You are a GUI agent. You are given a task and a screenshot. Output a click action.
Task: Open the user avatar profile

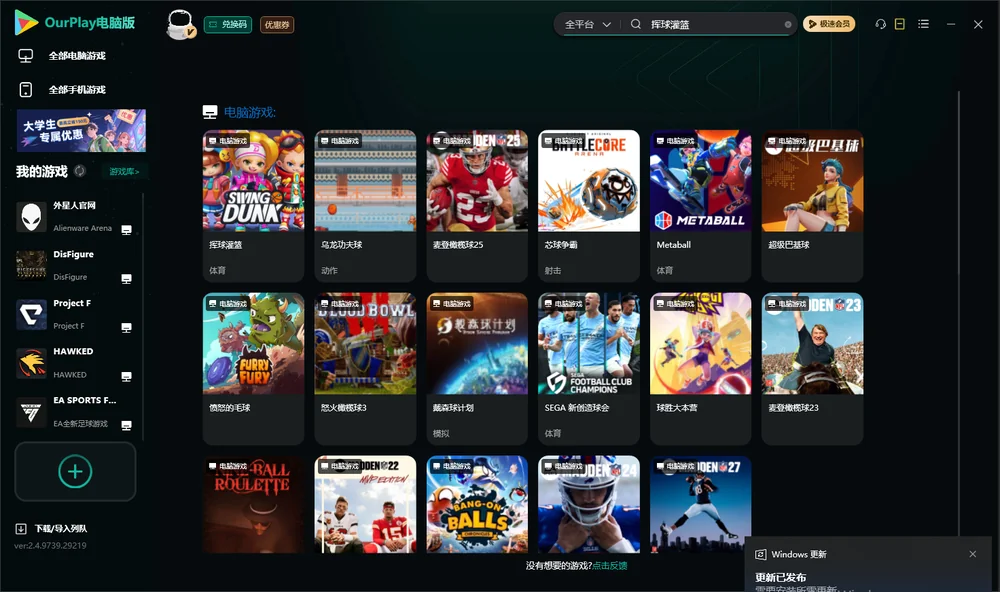click(x=180, y=24)
